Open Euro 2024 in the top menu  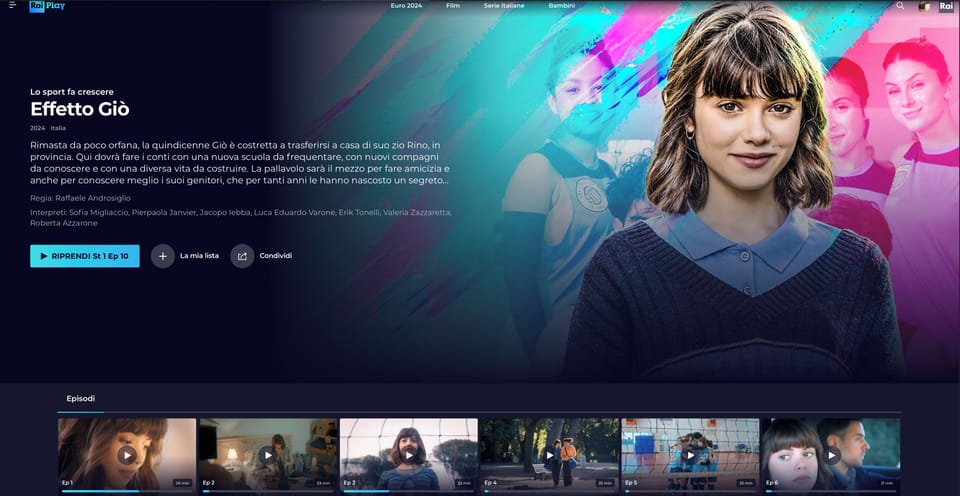tap(407, 6)
